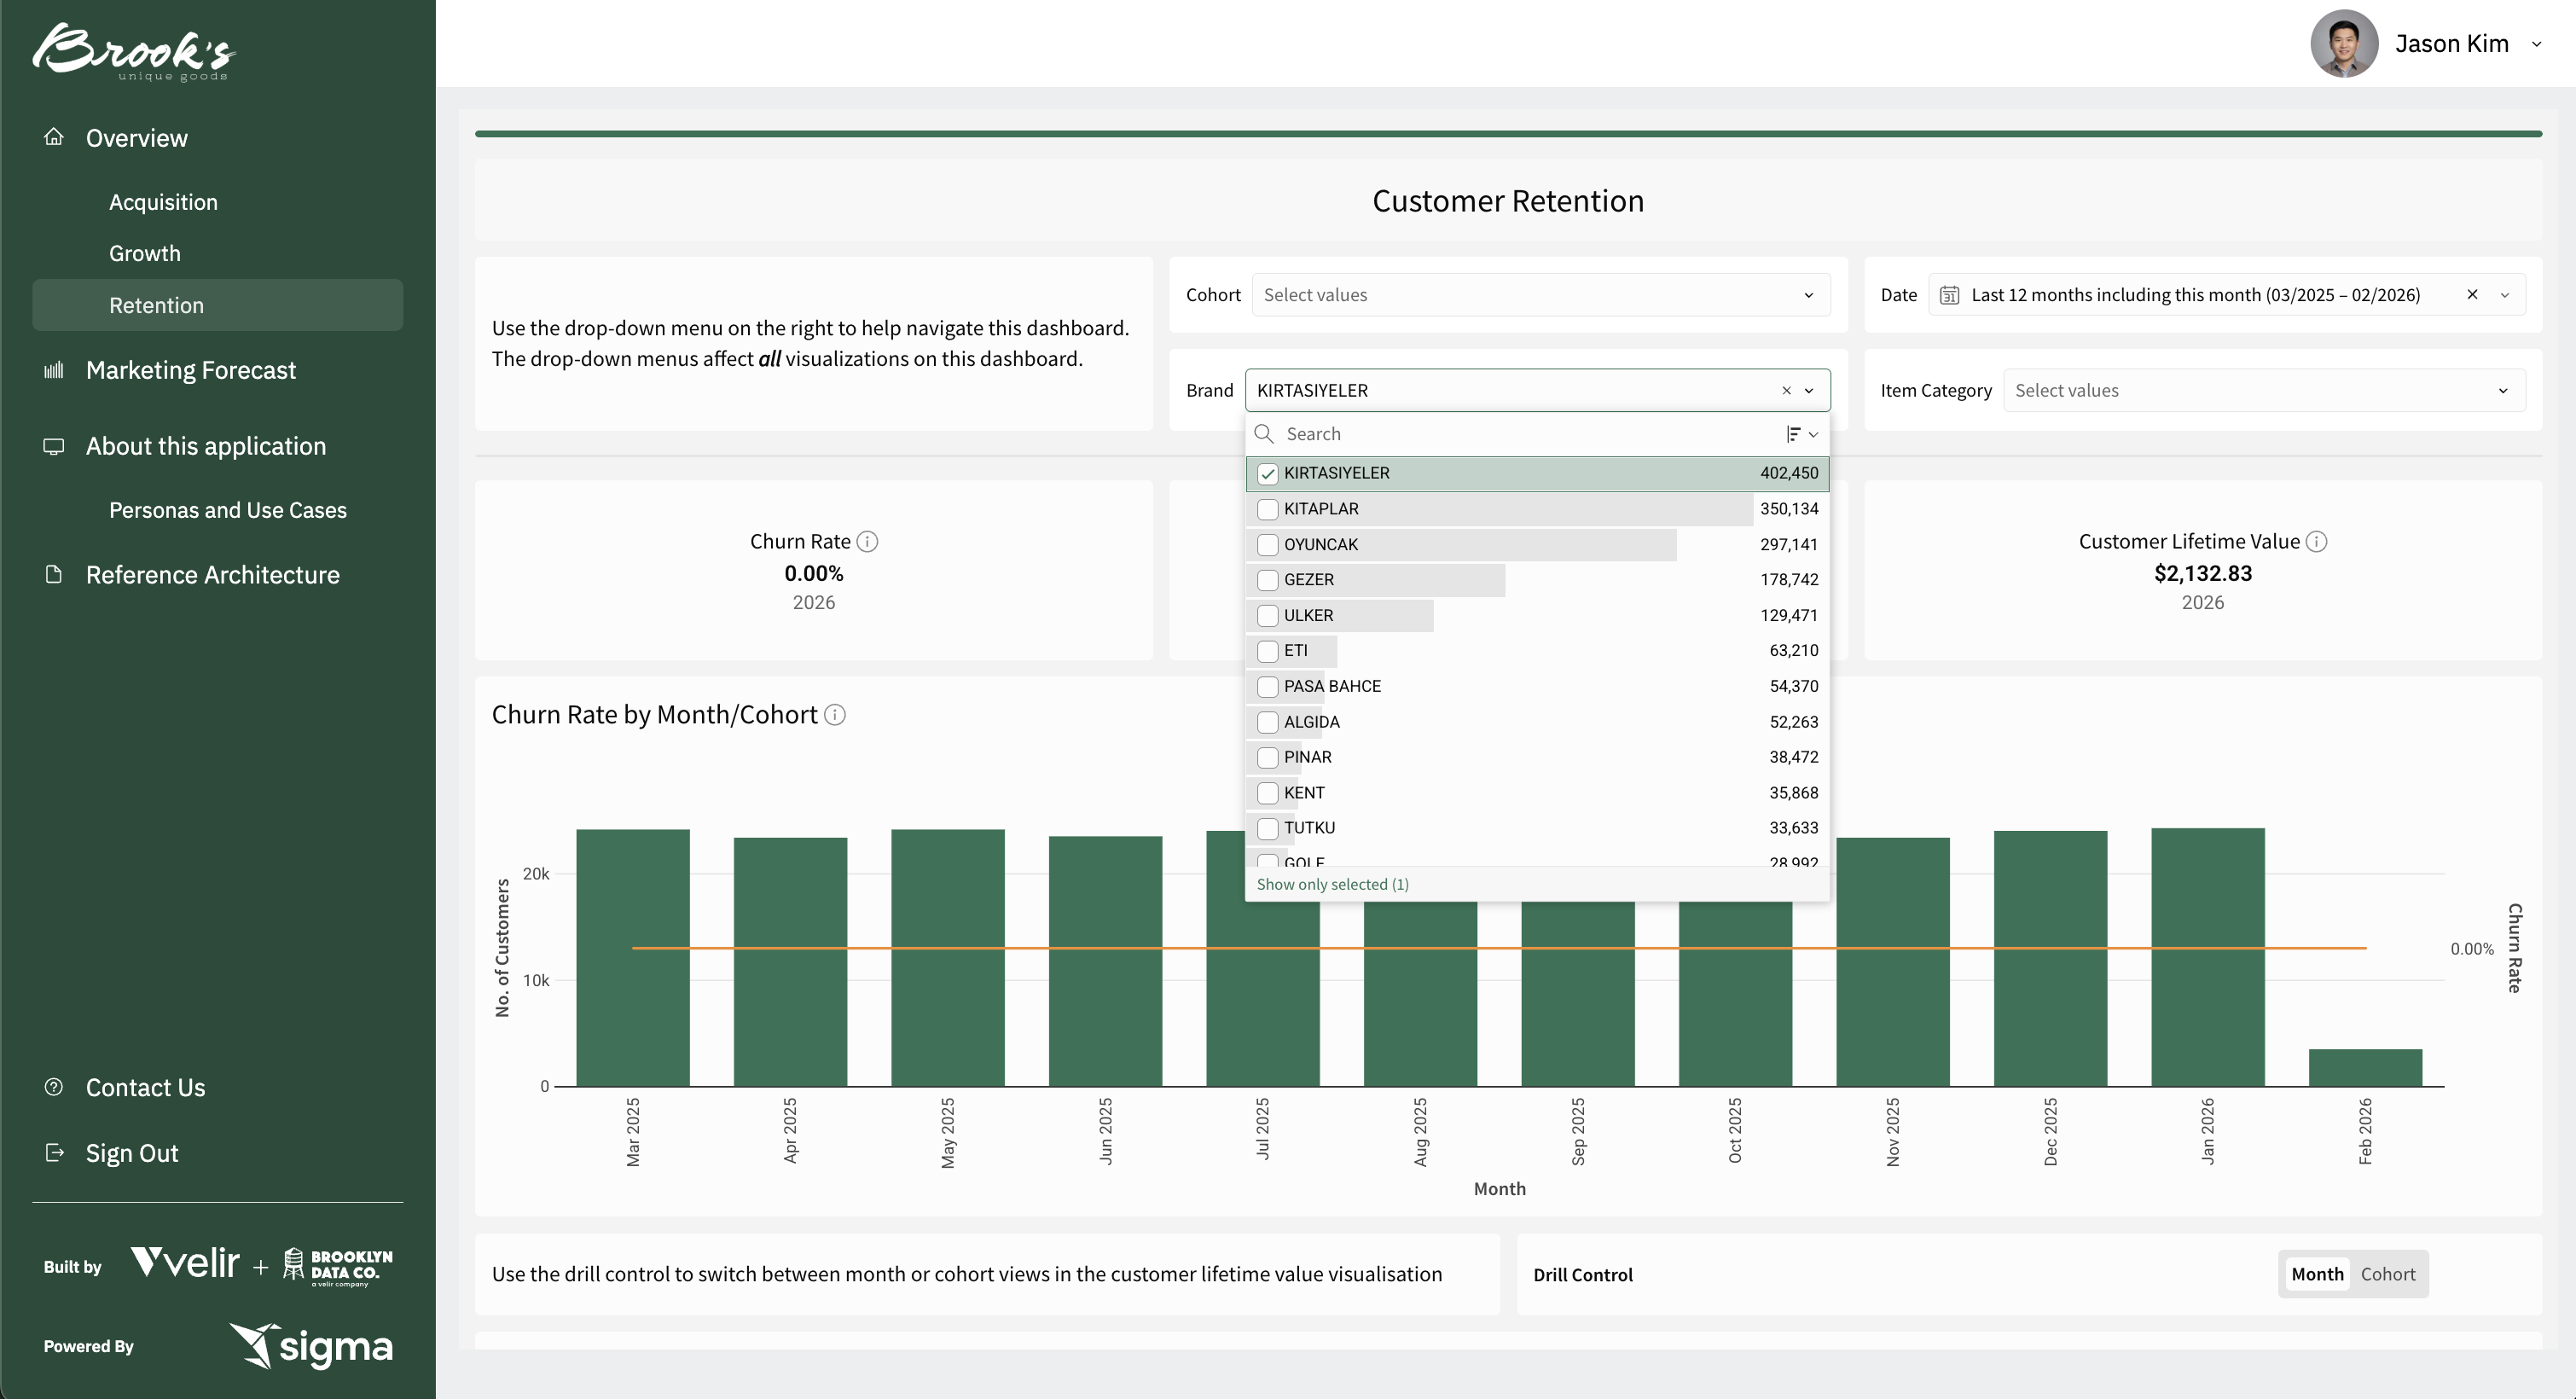Clear the Date filter with X

pyautogui.click(x=2472, y=295)
